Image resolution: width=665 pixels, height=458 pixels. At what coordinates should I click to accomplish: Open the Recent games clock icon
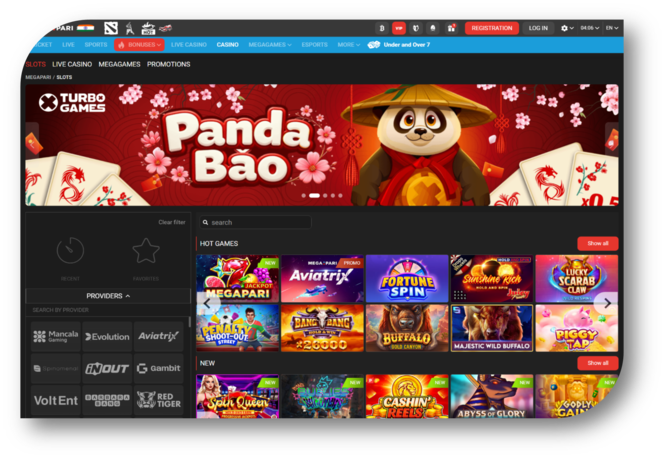click(70, 250)
